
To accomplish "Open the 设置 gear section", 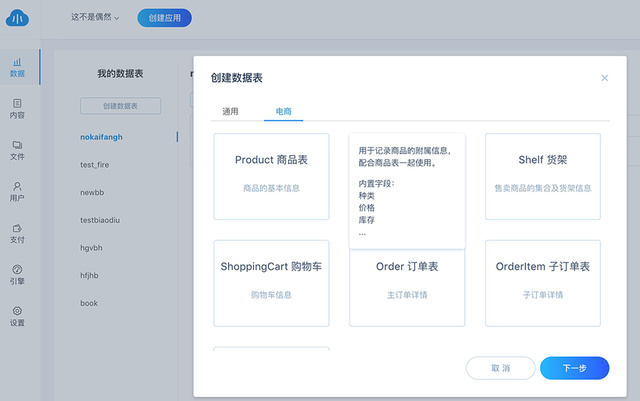I will (x=17, y=316).
